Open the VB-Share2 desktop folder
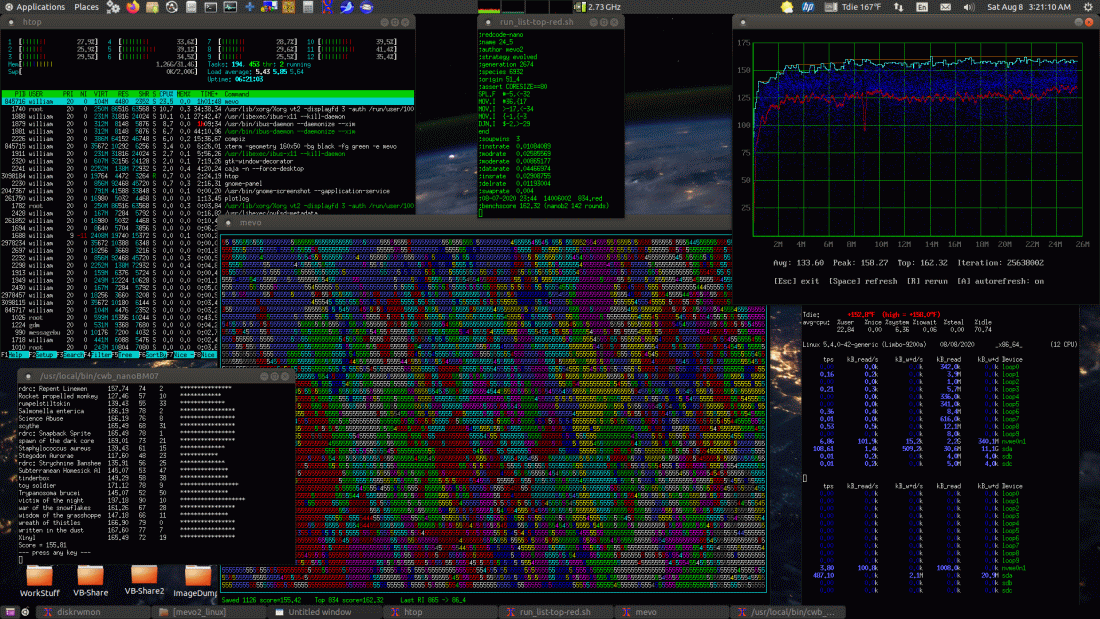Screen dimensions: 1100x619 tap(145, 580)
